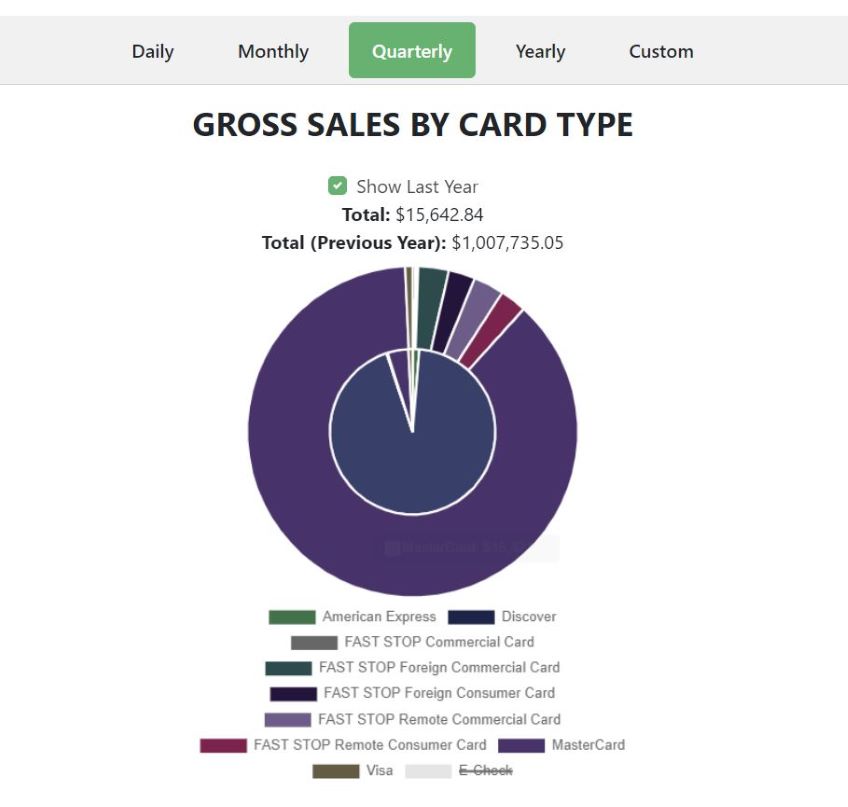
Task: Click the MasterCard legend color swatch
Action: coord(521,745)
